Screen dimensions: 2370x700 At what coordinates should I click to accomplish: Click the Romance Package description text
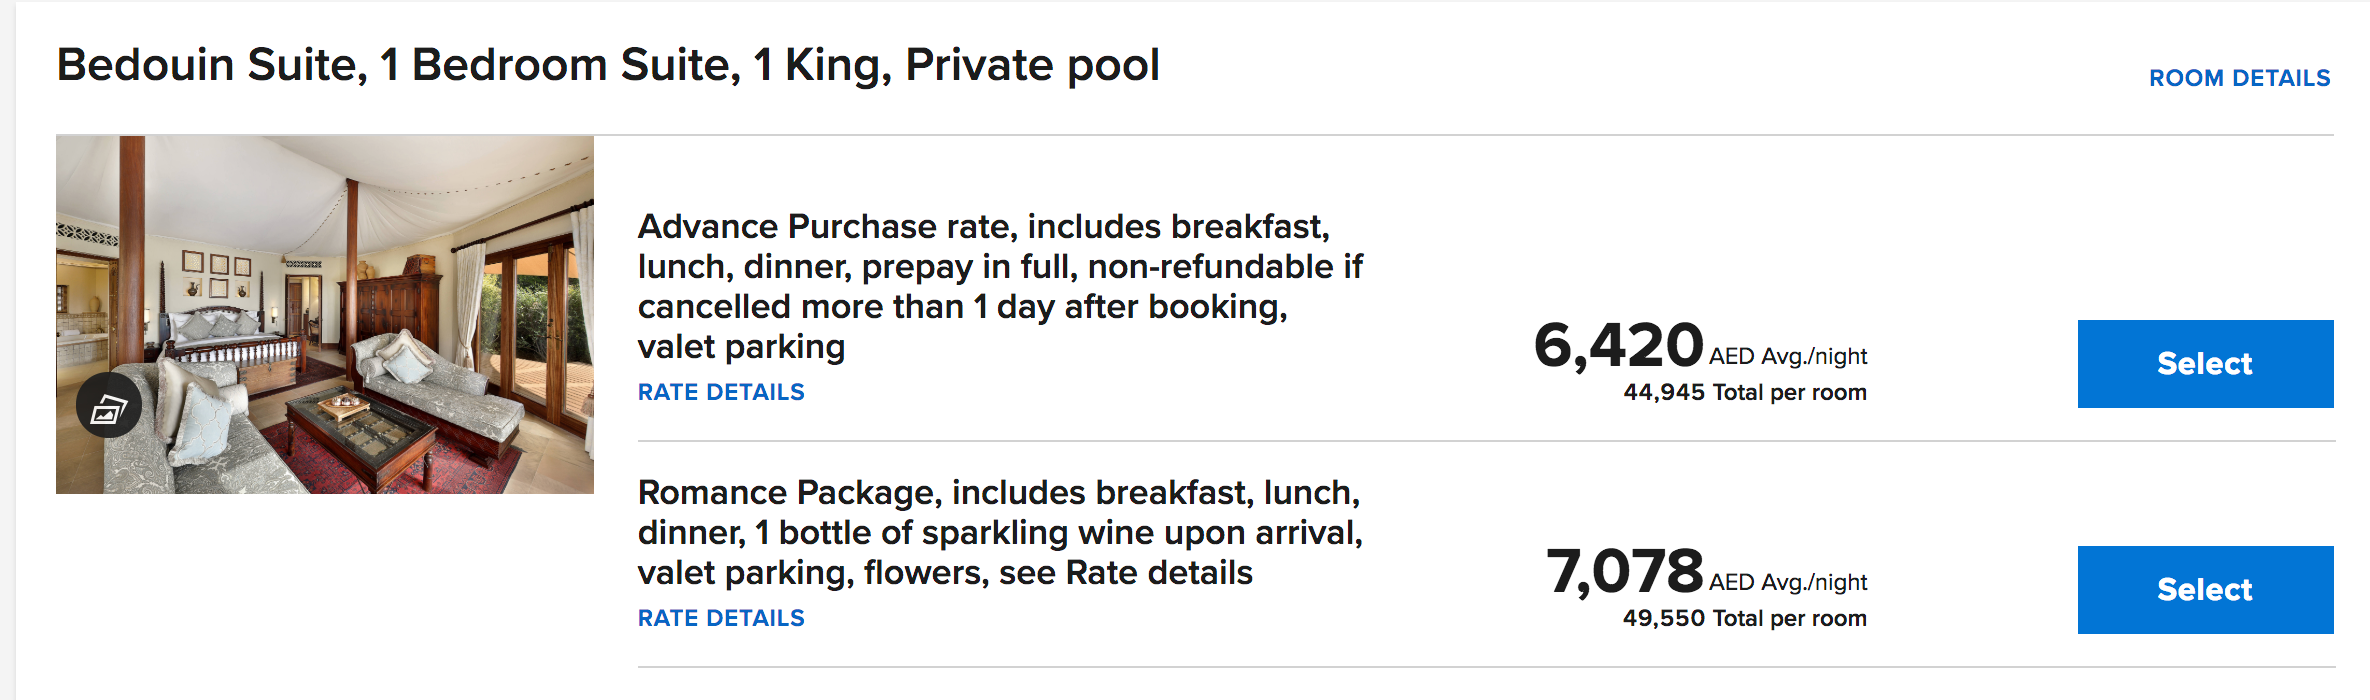click(x=1000, y=532)
